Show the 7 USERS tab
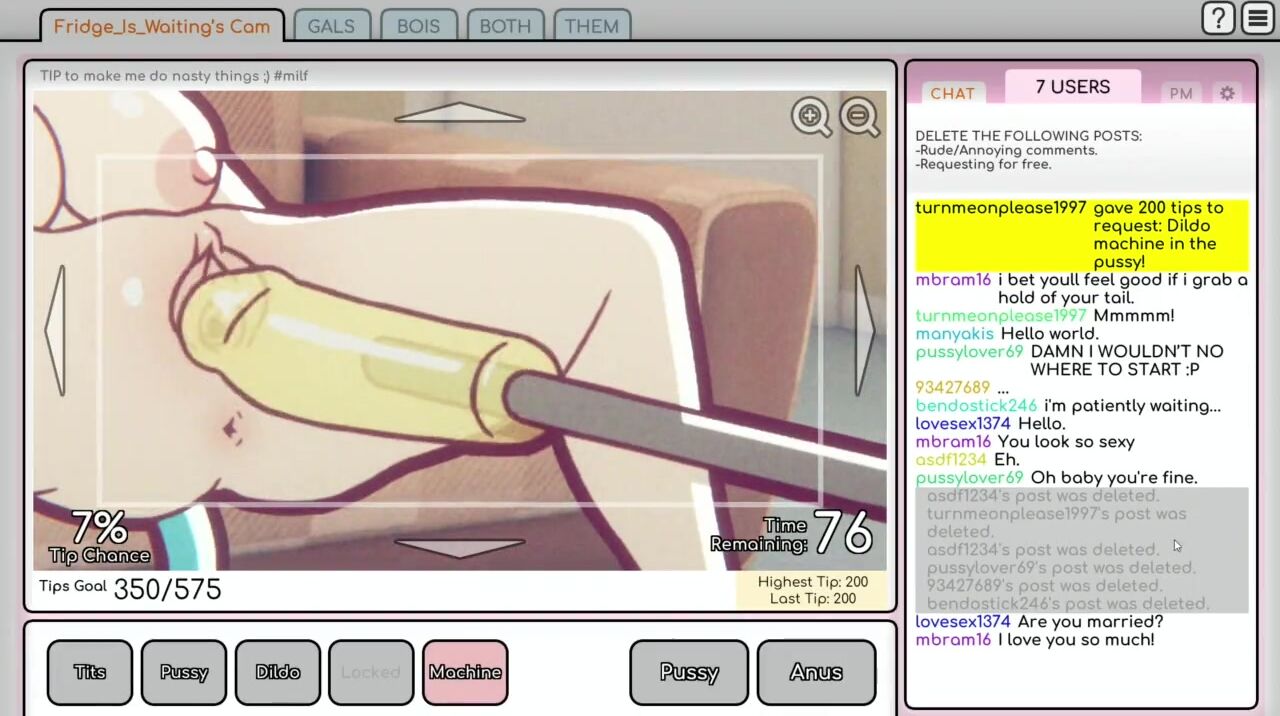Screen dimensions: 1280x716 click(1073, 87)
